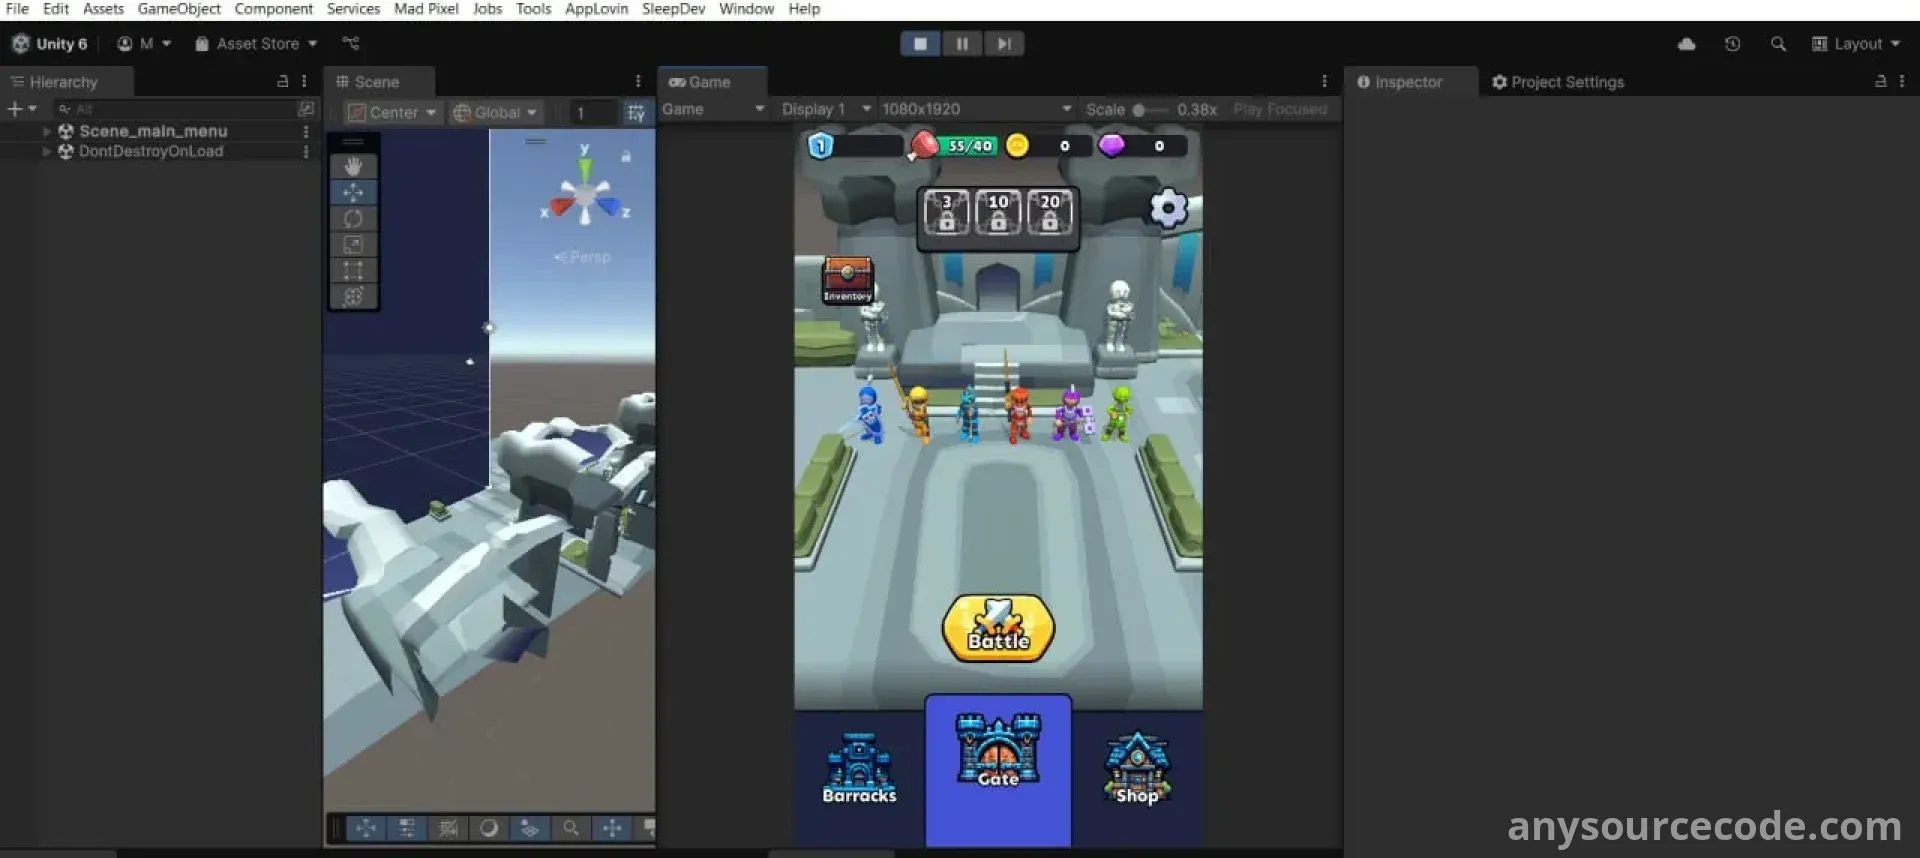The width and height of the screenshot is (1920, 858).
Task: Select the Rotate tool in Scene
Action: click(353, 218)
